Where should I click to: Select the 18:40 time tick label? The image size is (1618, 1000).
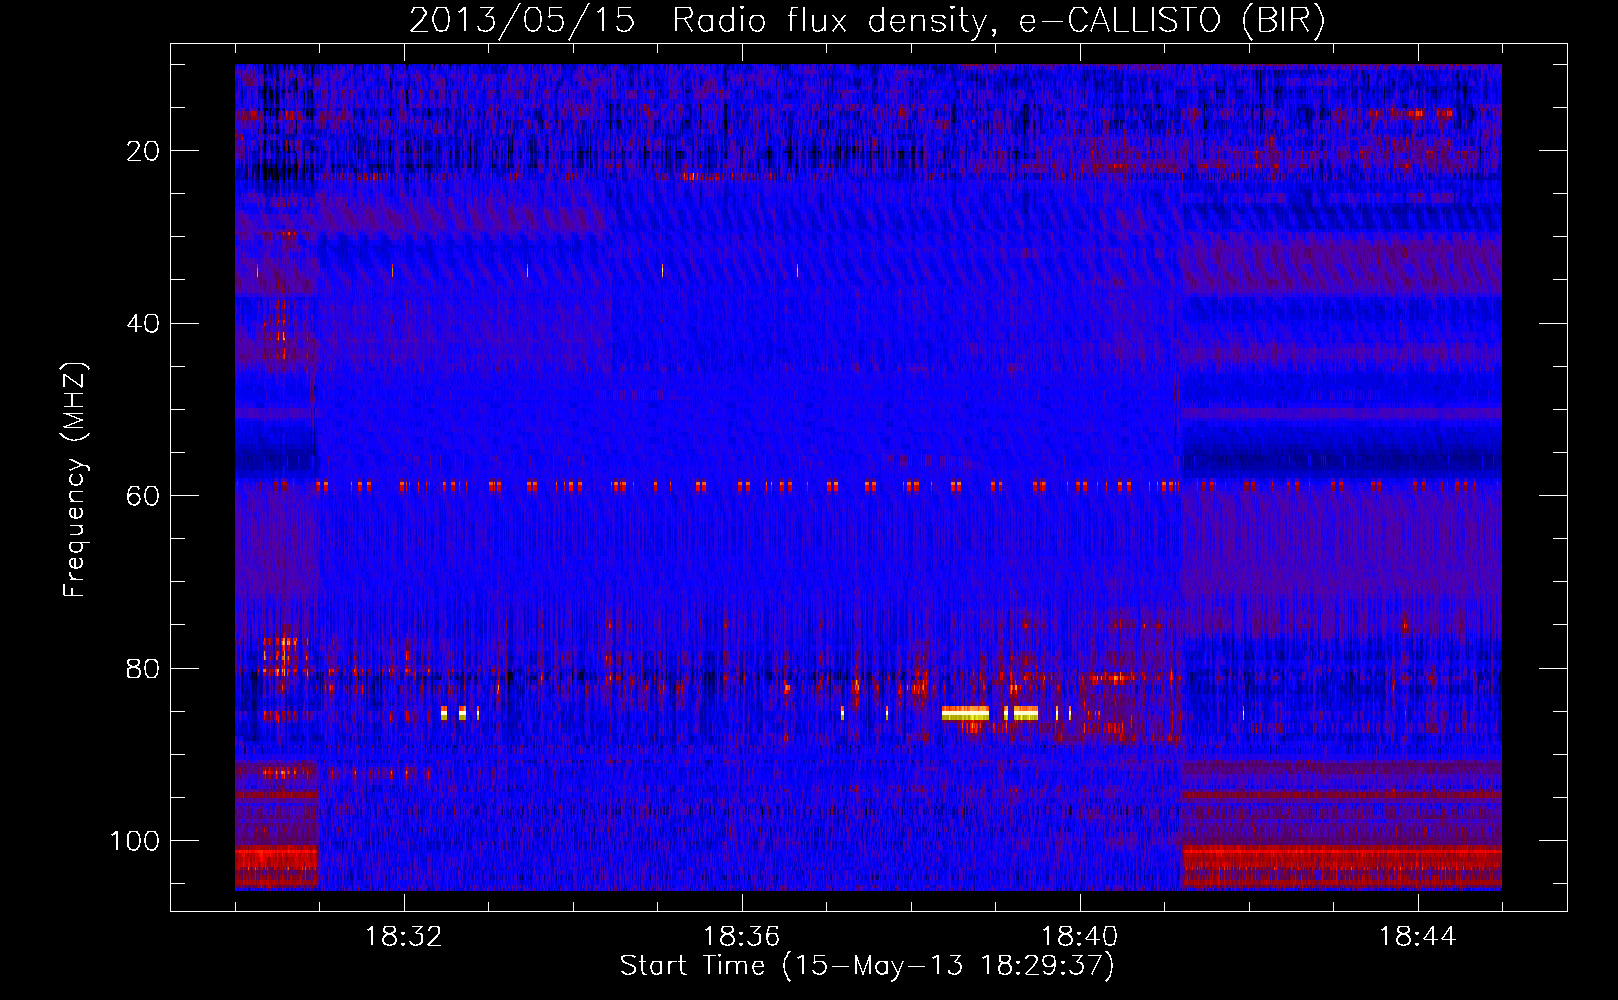click(x=1080, y=937)
